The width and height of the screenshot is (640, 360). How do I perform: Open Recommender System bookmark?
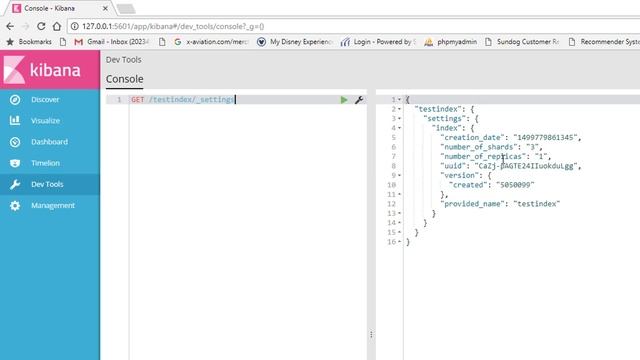coord(604,42)
